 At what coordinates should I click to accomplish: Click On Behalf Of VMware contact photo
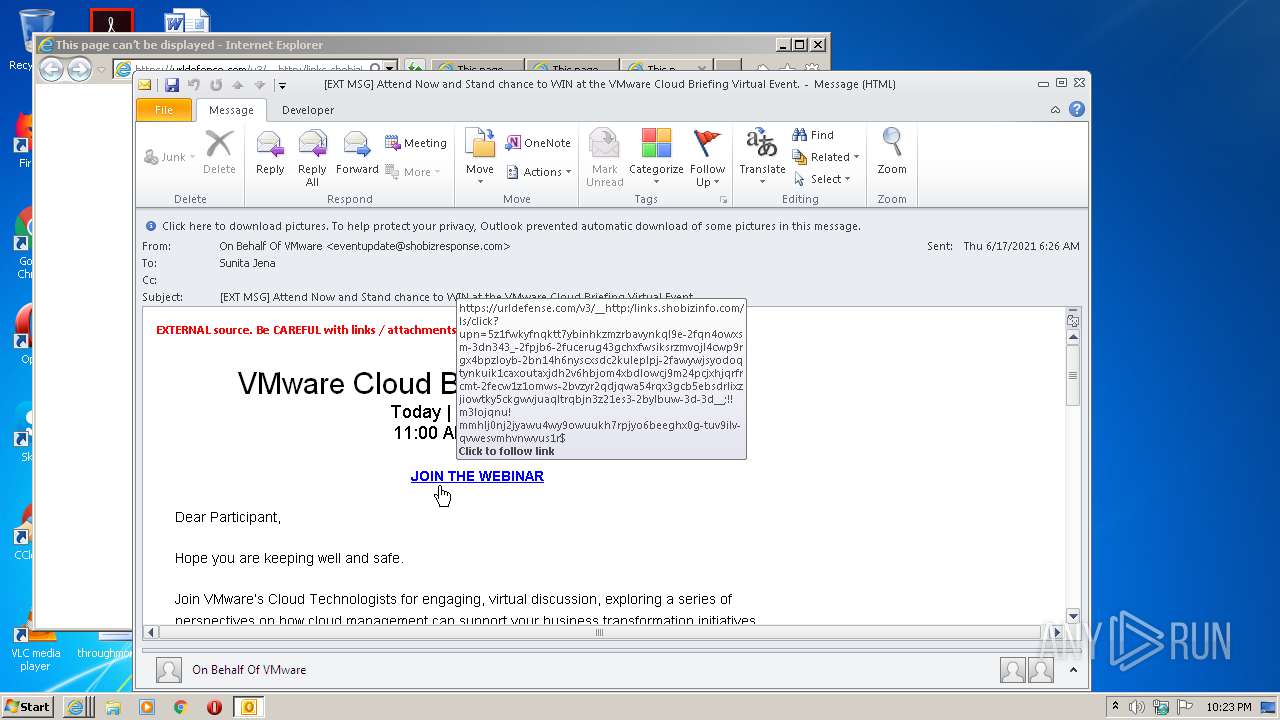coord(169,670)
